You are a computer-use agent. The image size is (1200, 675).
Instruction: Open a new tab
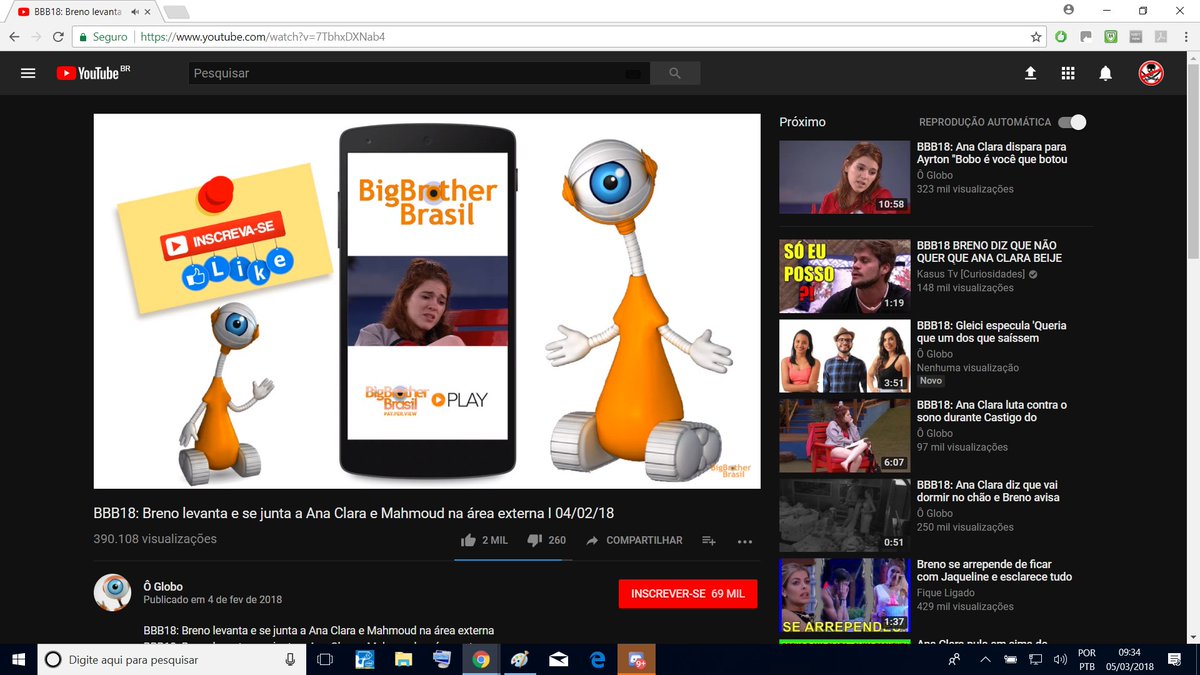176,12
